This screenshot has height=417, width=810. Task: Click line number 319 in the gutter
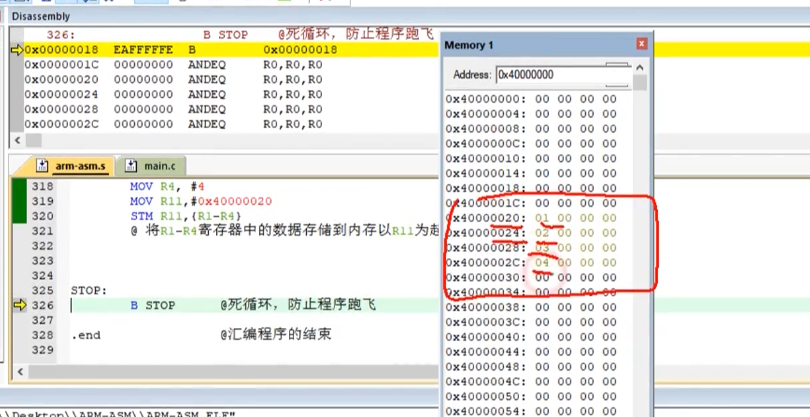coord(42,202)
